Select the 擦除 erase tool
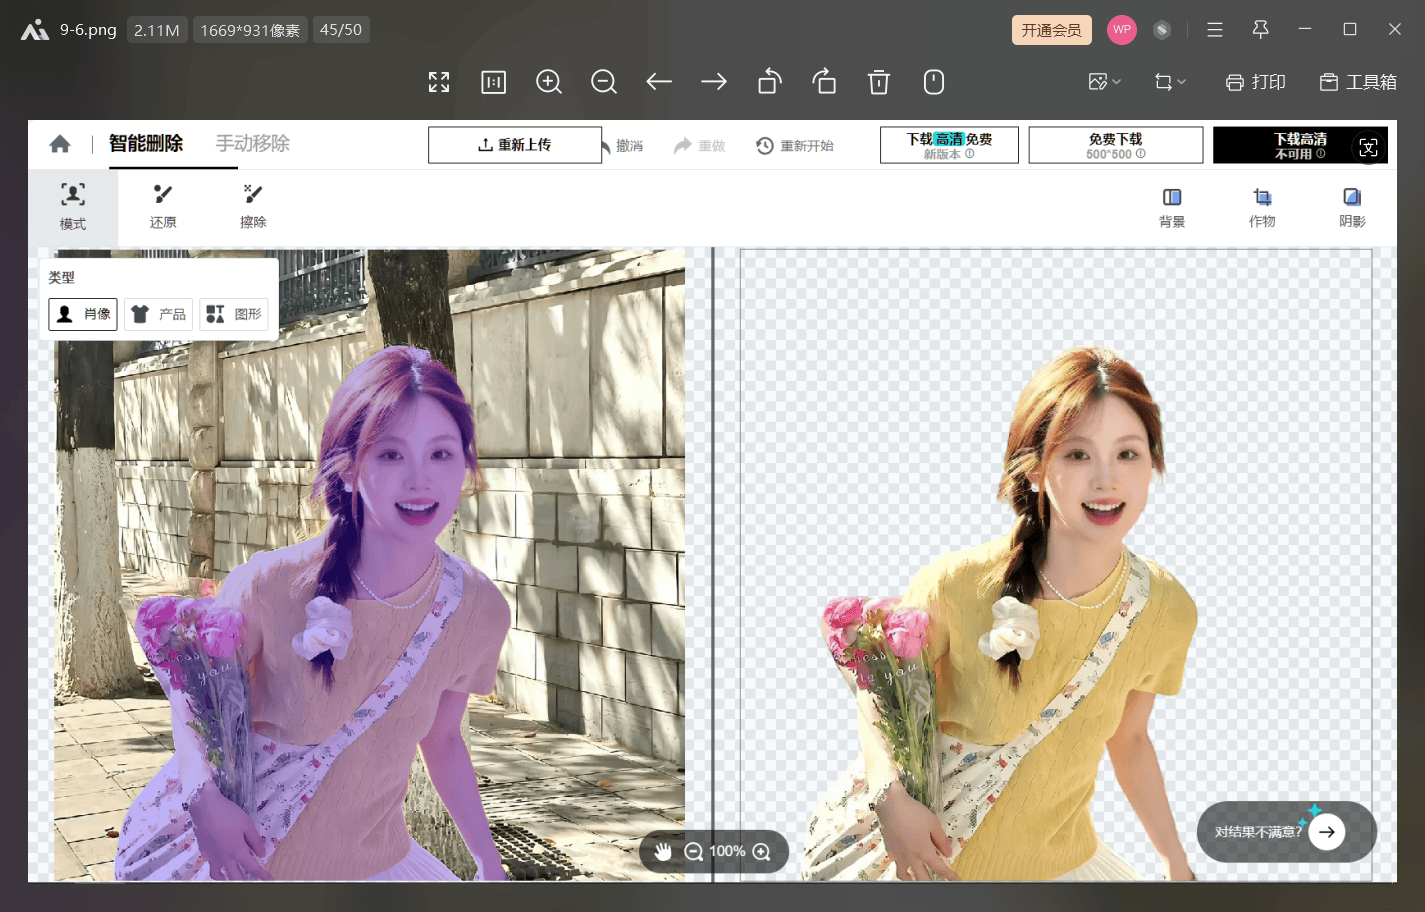The image size is (1425, 912). click(x=252, y=207)
